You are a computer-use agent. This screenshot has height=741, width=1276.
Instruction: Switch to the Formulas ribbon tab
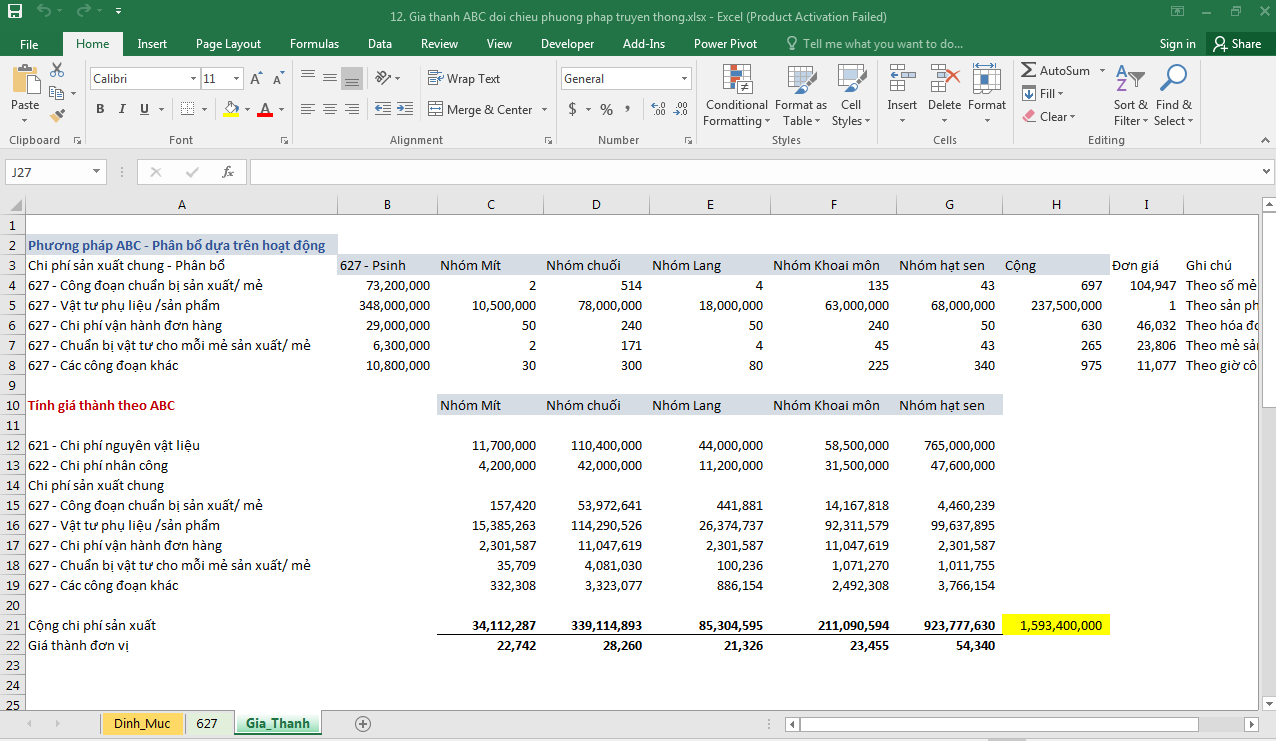314,44
